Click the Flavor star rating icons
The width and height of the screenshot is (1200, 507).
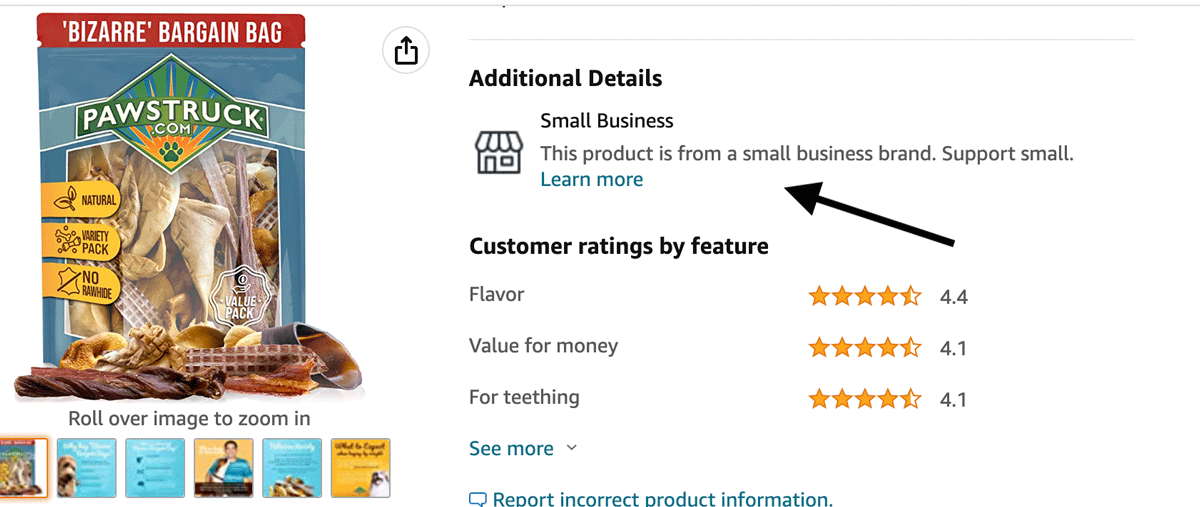(864, 296)
